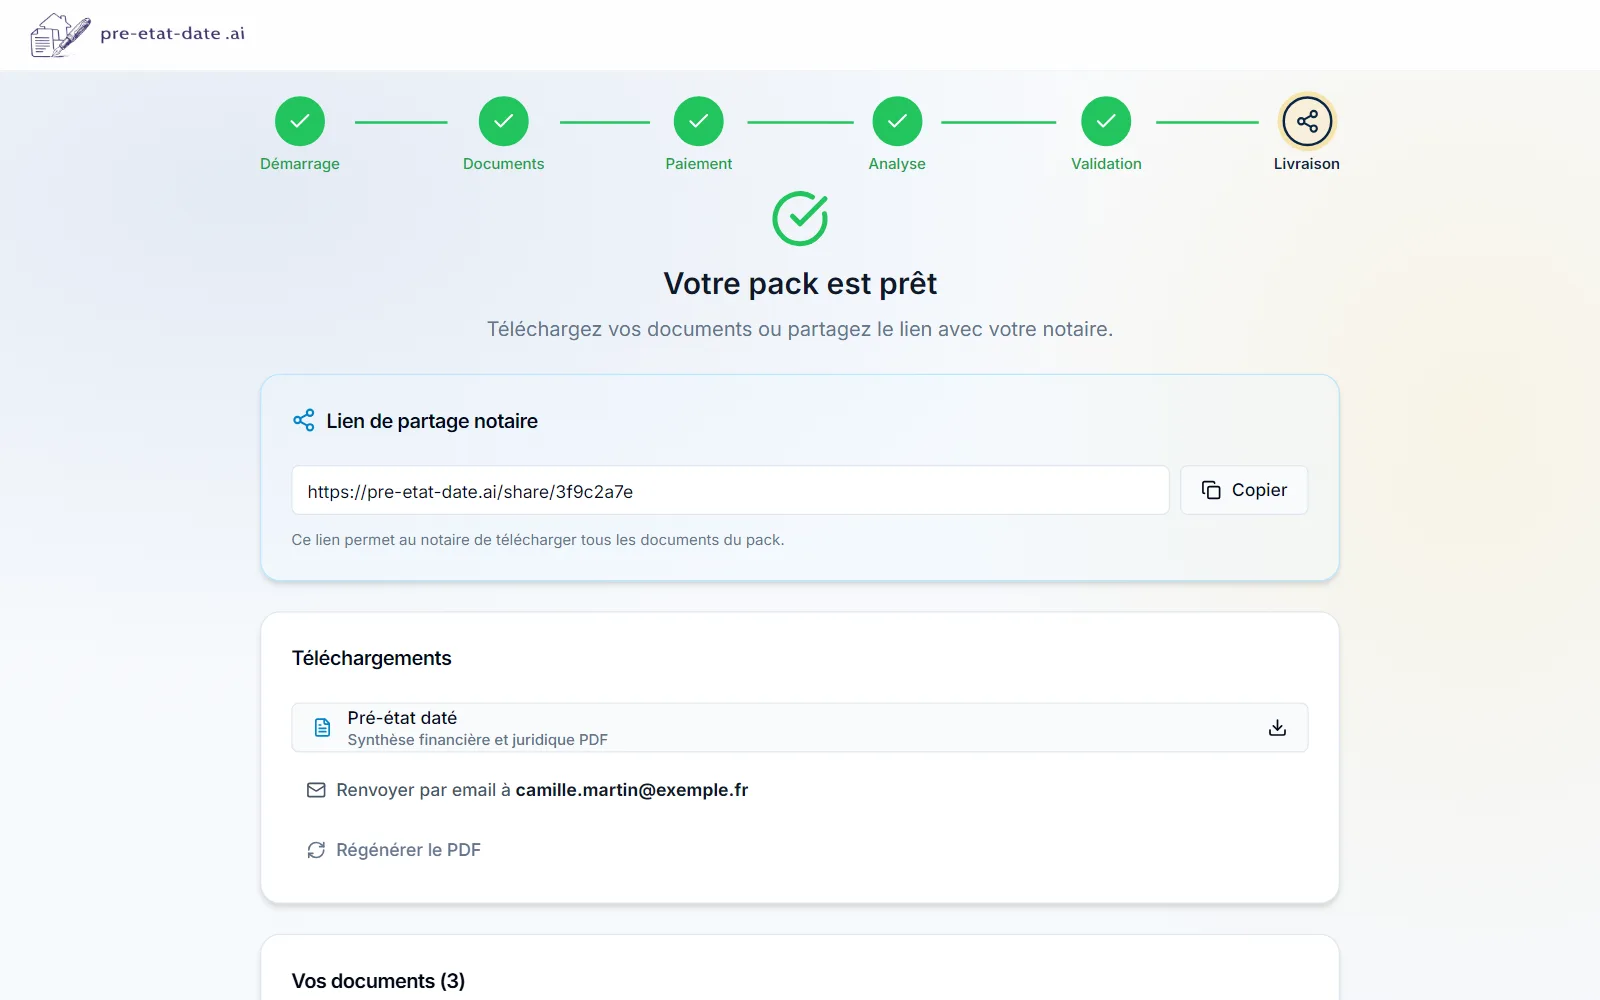Click the envelope icon for email resend
This screenshot has height=1000, width=1600.
316,790
